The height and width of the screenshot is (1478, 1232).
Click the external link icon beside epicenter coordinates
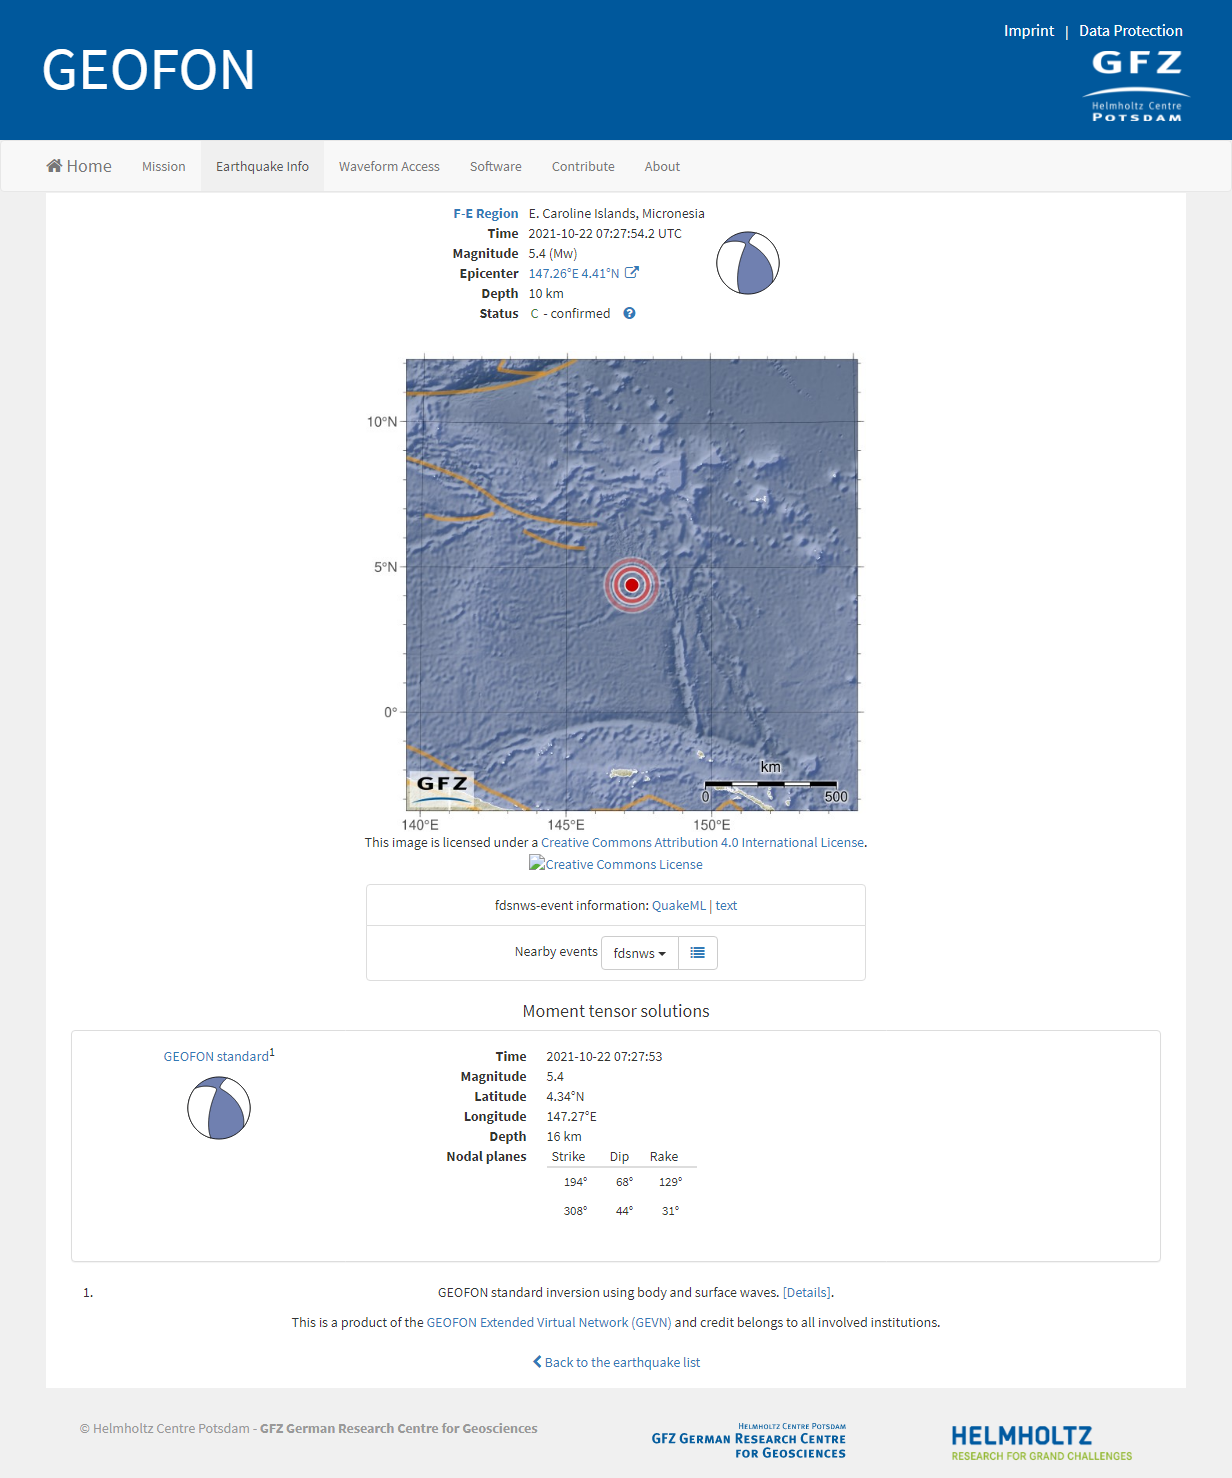[632, 273]
